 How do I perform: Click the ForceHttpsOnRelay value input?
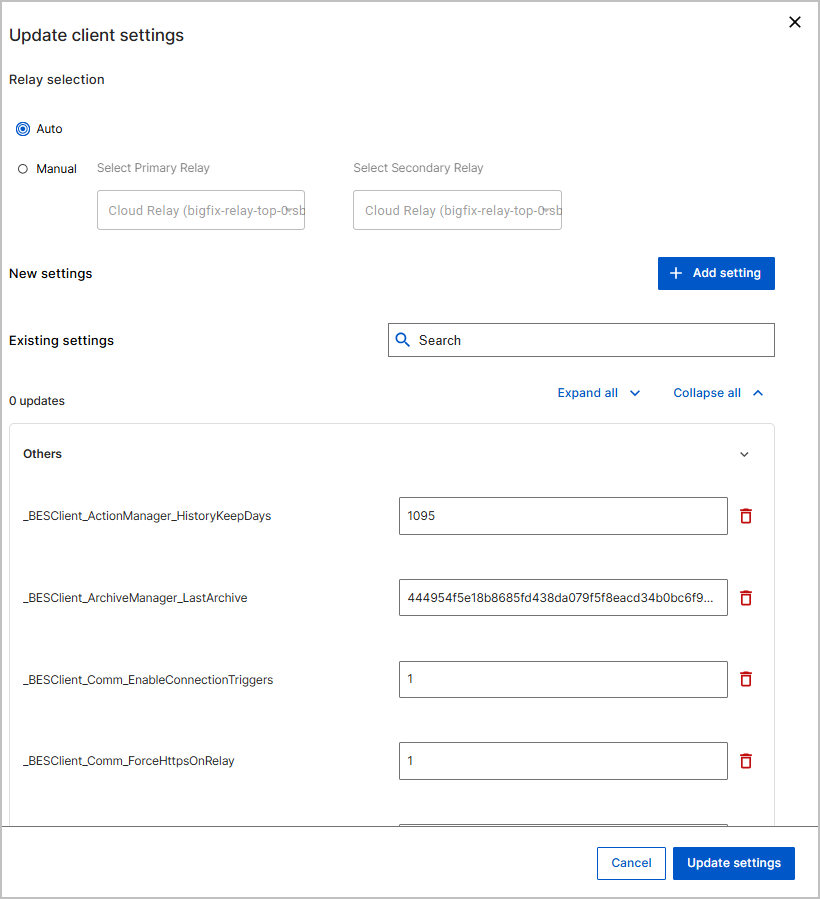point(563,761)
